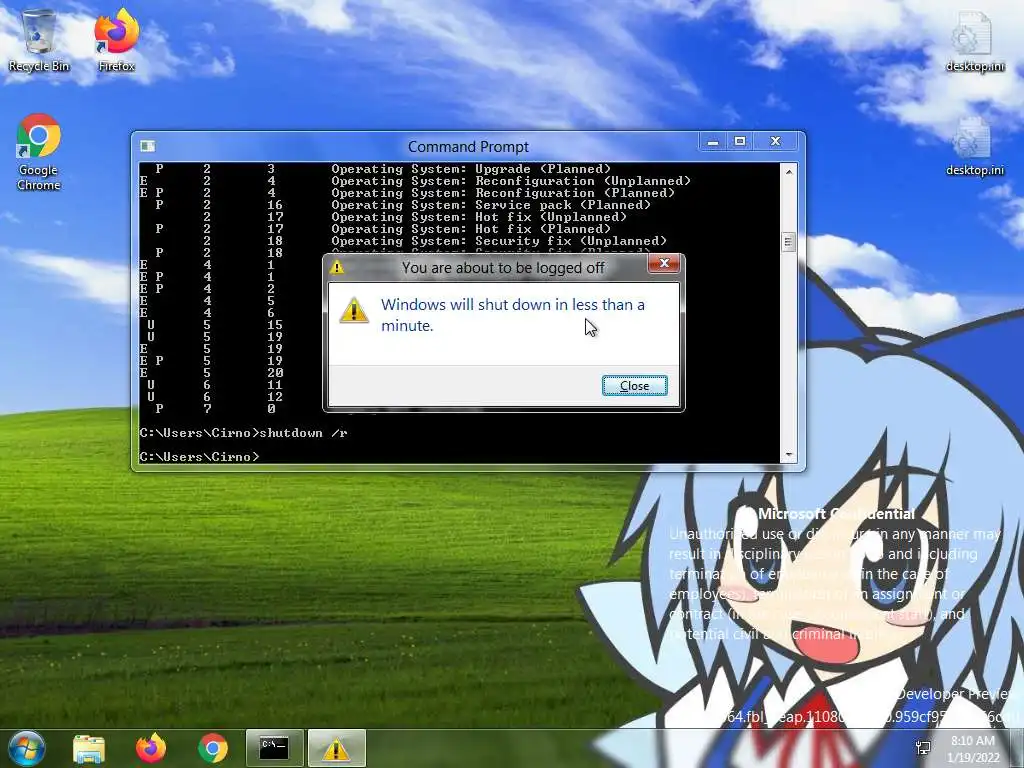Minimize the Command Prompt window
The image size is (1024, 768).
pyautogui.click(x=713, y=141)
